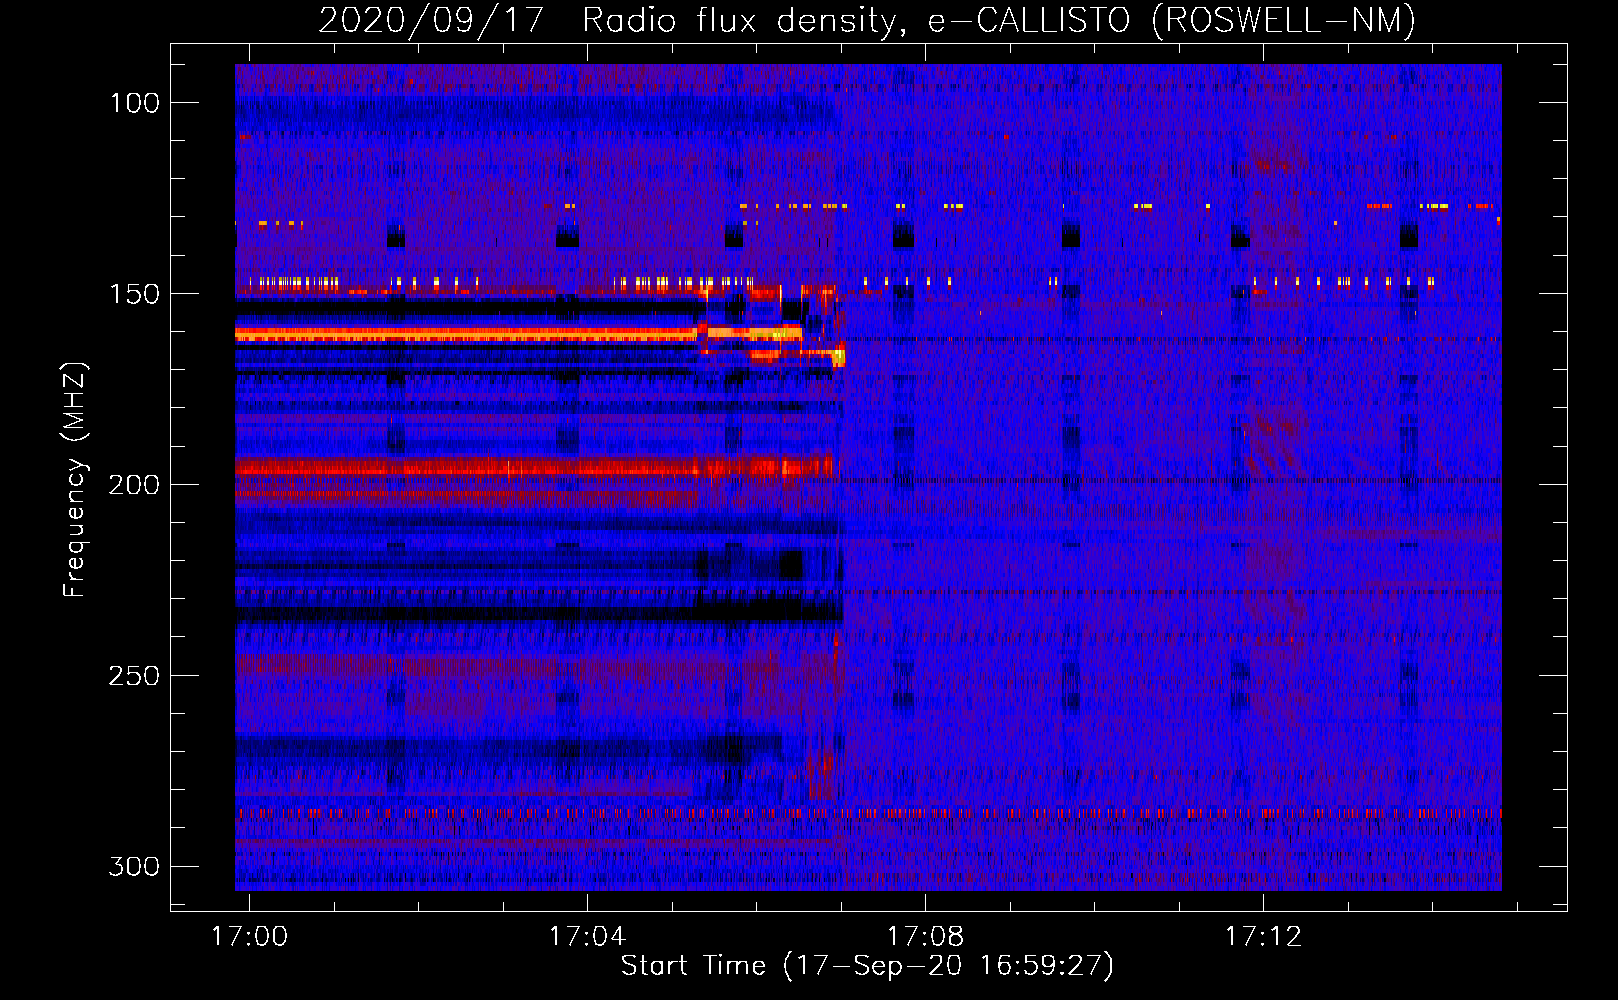
Task: Click the 17:12 time tick label
Action: [x=1264, y=936]
